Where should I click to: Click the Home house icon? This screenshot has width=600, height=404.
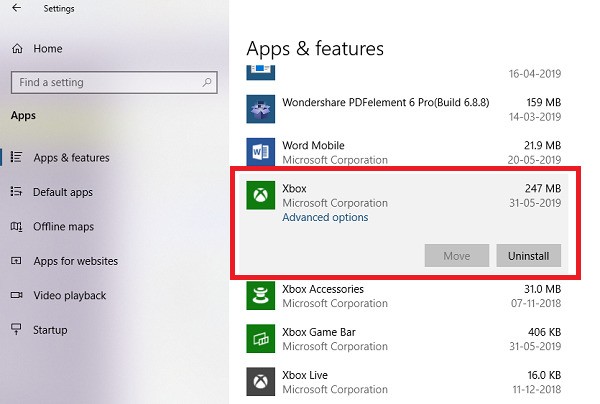pos(17,49)
